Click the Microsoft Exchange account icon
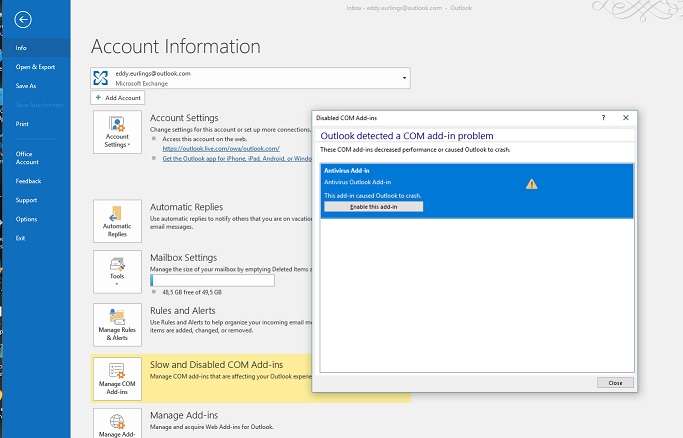Image resolution: width=683 pixels, height=438 pixels. 101,78
